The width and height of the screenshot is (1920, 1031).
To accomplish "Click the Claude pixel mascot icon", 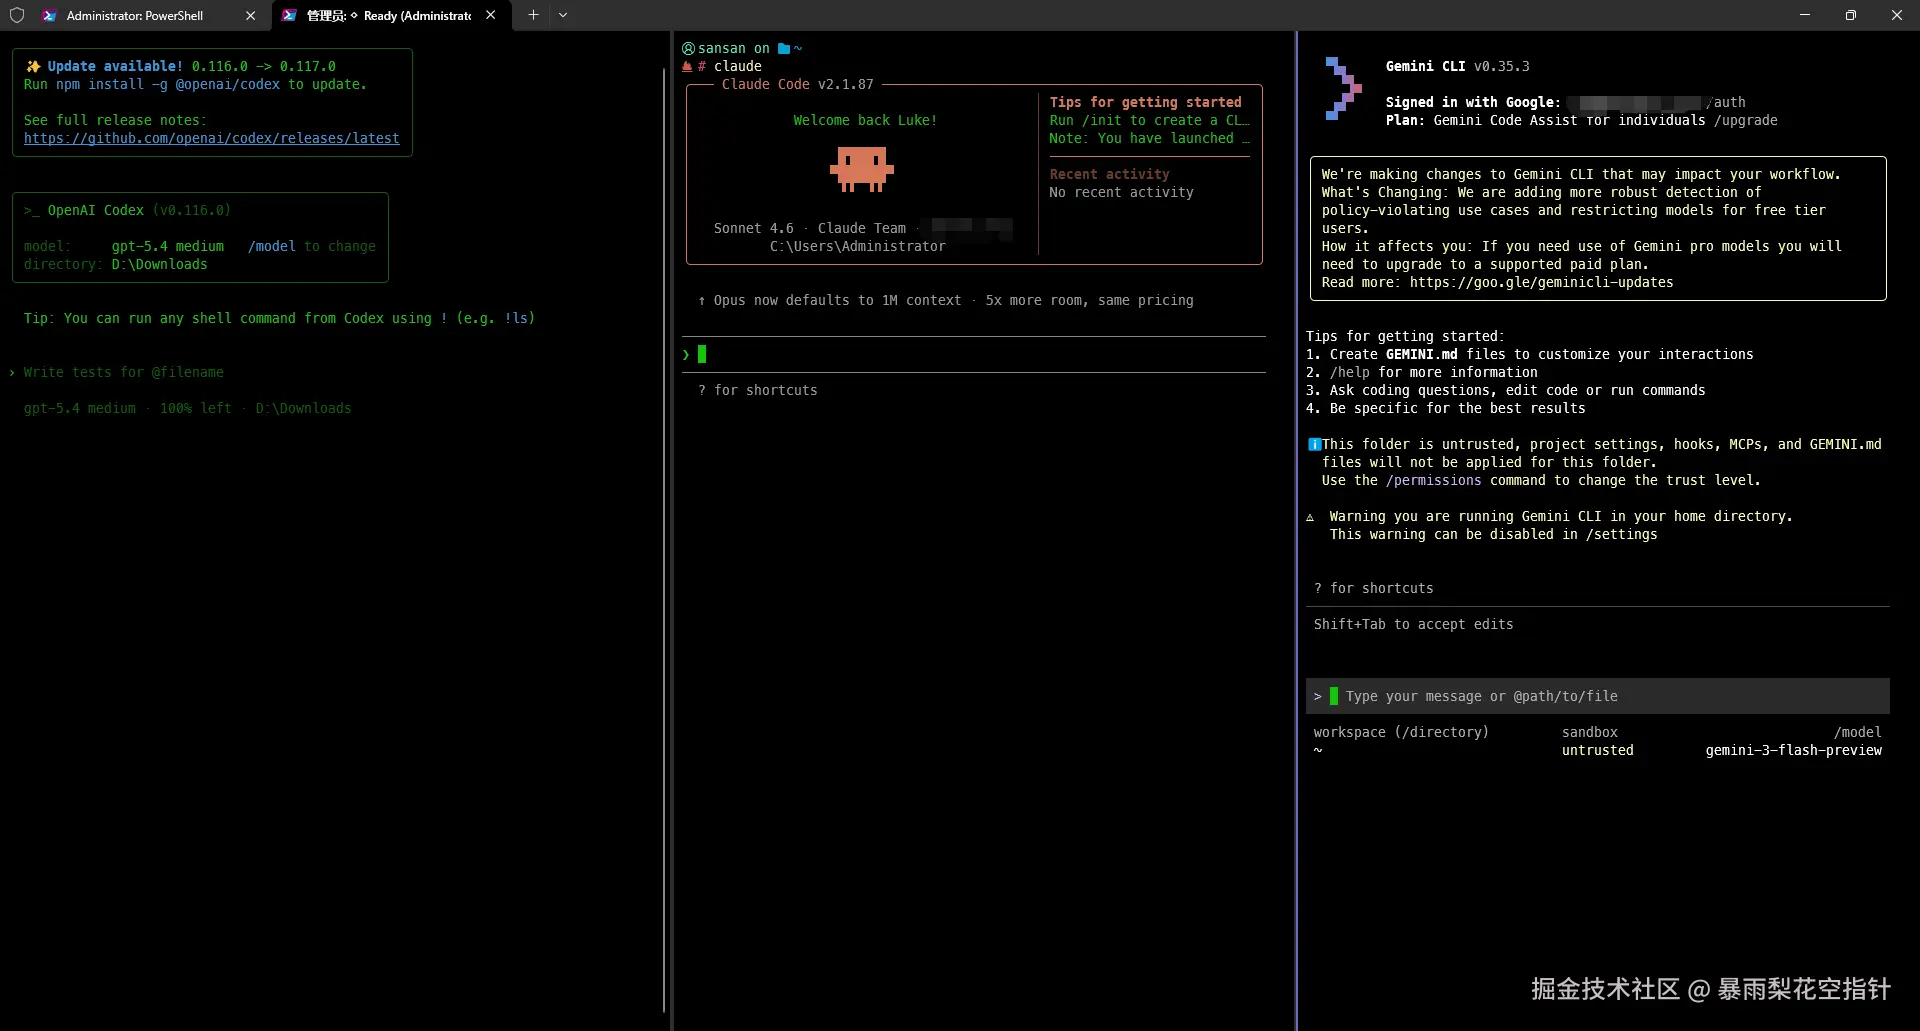I will (x=862, y=169).
